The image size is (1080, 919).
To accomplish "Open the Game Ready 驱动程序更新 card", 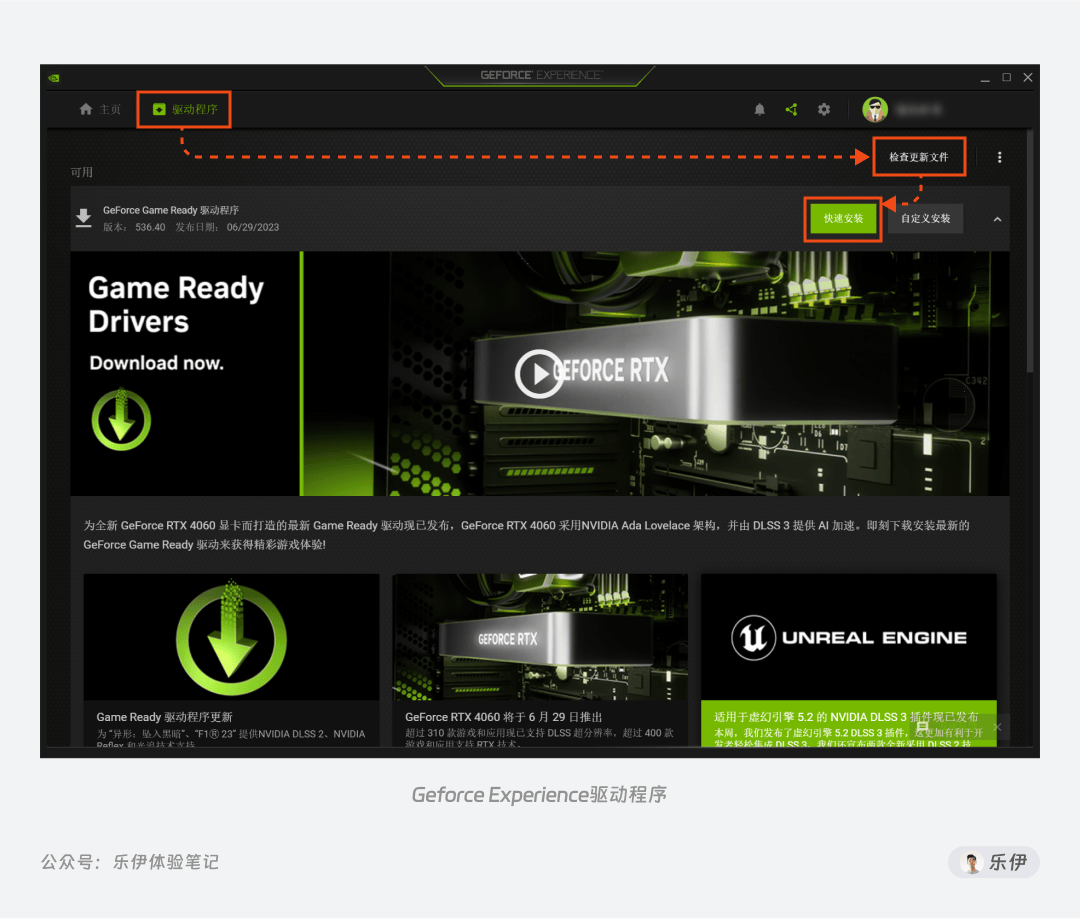I will tap(231, 660).
